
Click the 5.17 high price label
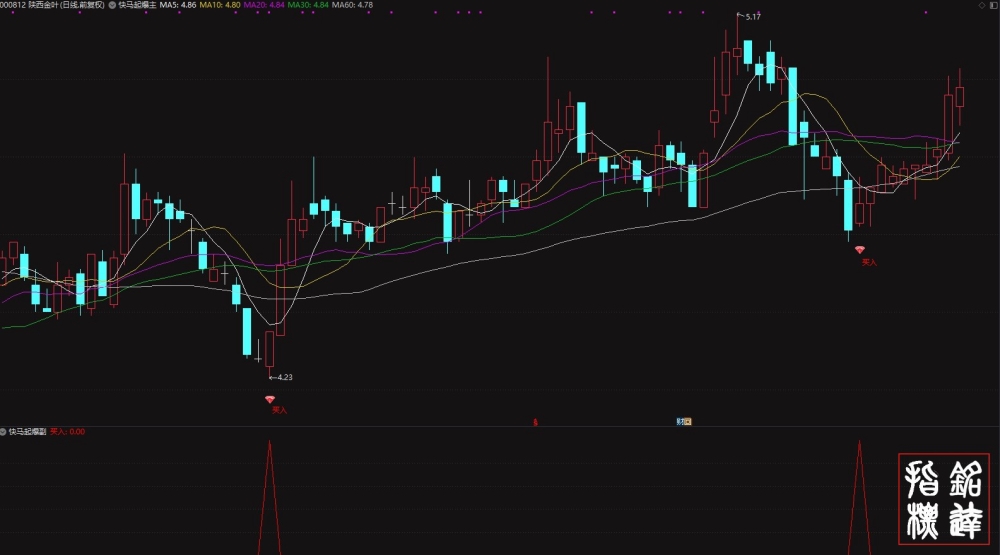click(749, 17)
